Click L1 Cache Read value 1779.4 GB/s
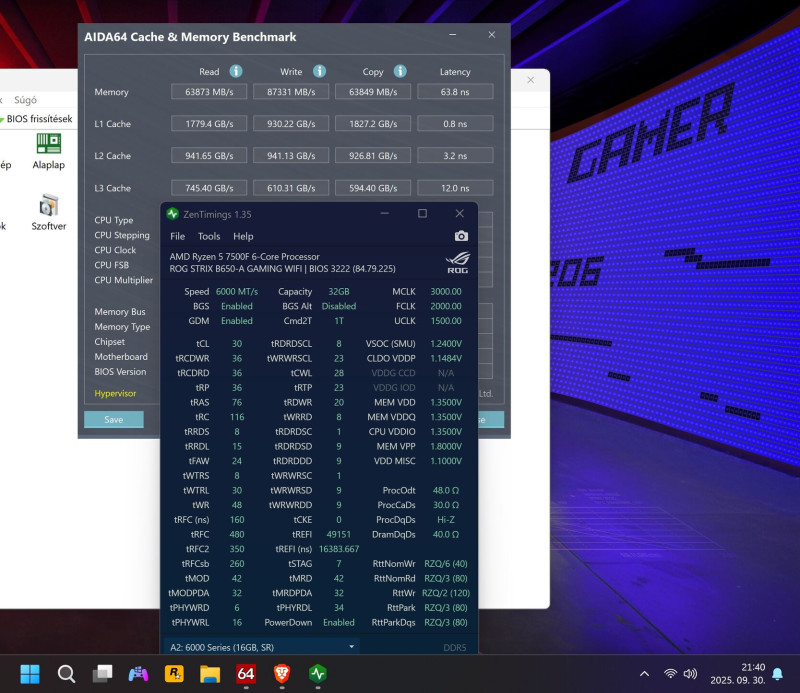The image size is (800, 693). click(209, 124)
